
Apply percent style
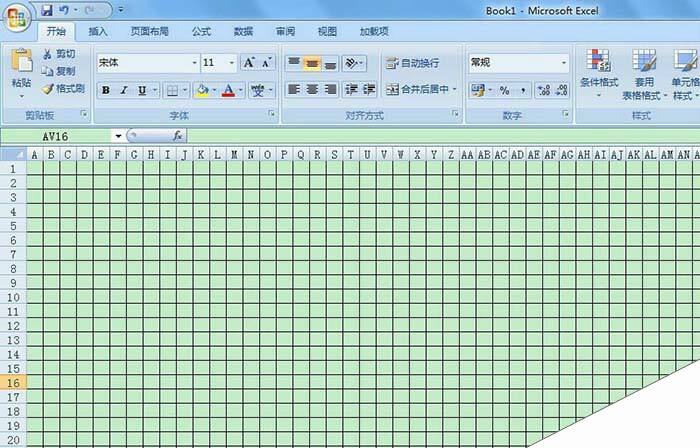[504, 90]
